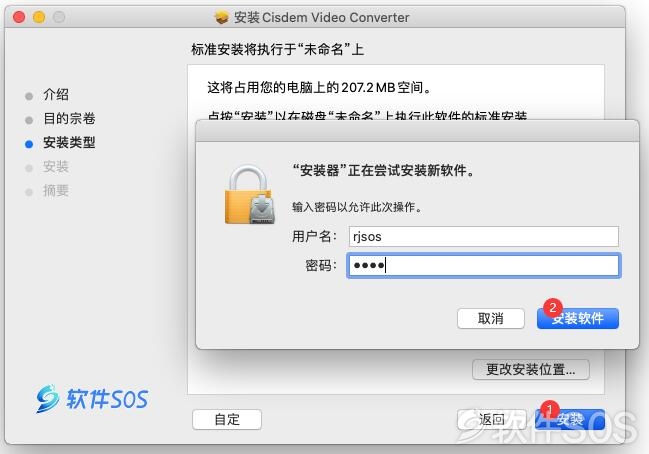This screenshot has height=454, width=649.
Task: Select the 摘要 step in sidebar
Action: click(56, 190)
